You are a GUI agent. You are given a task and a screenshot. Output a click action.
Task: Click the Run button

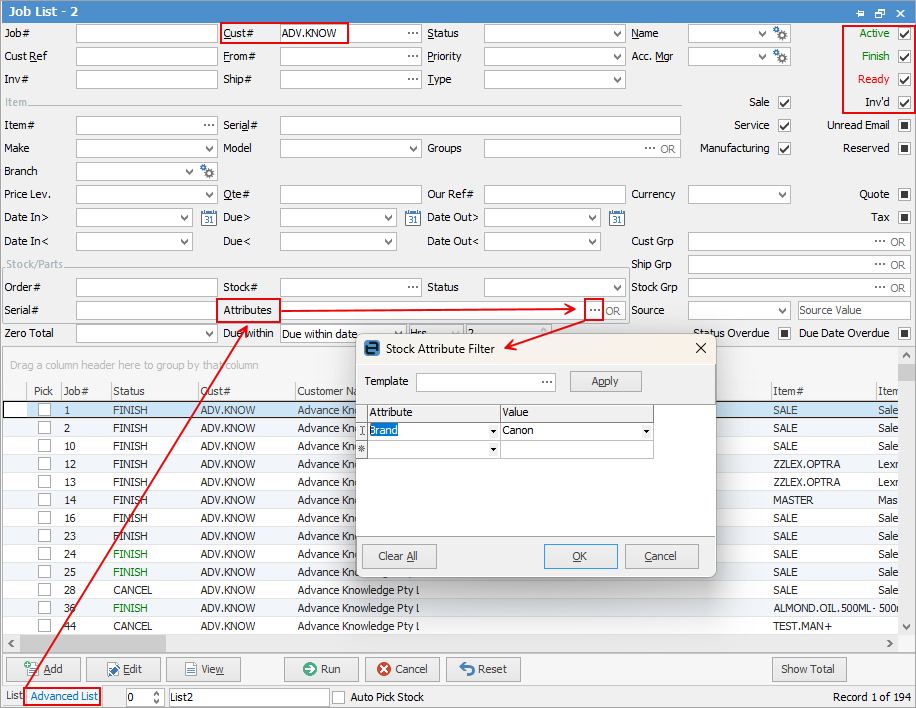[x=321, y=669]
